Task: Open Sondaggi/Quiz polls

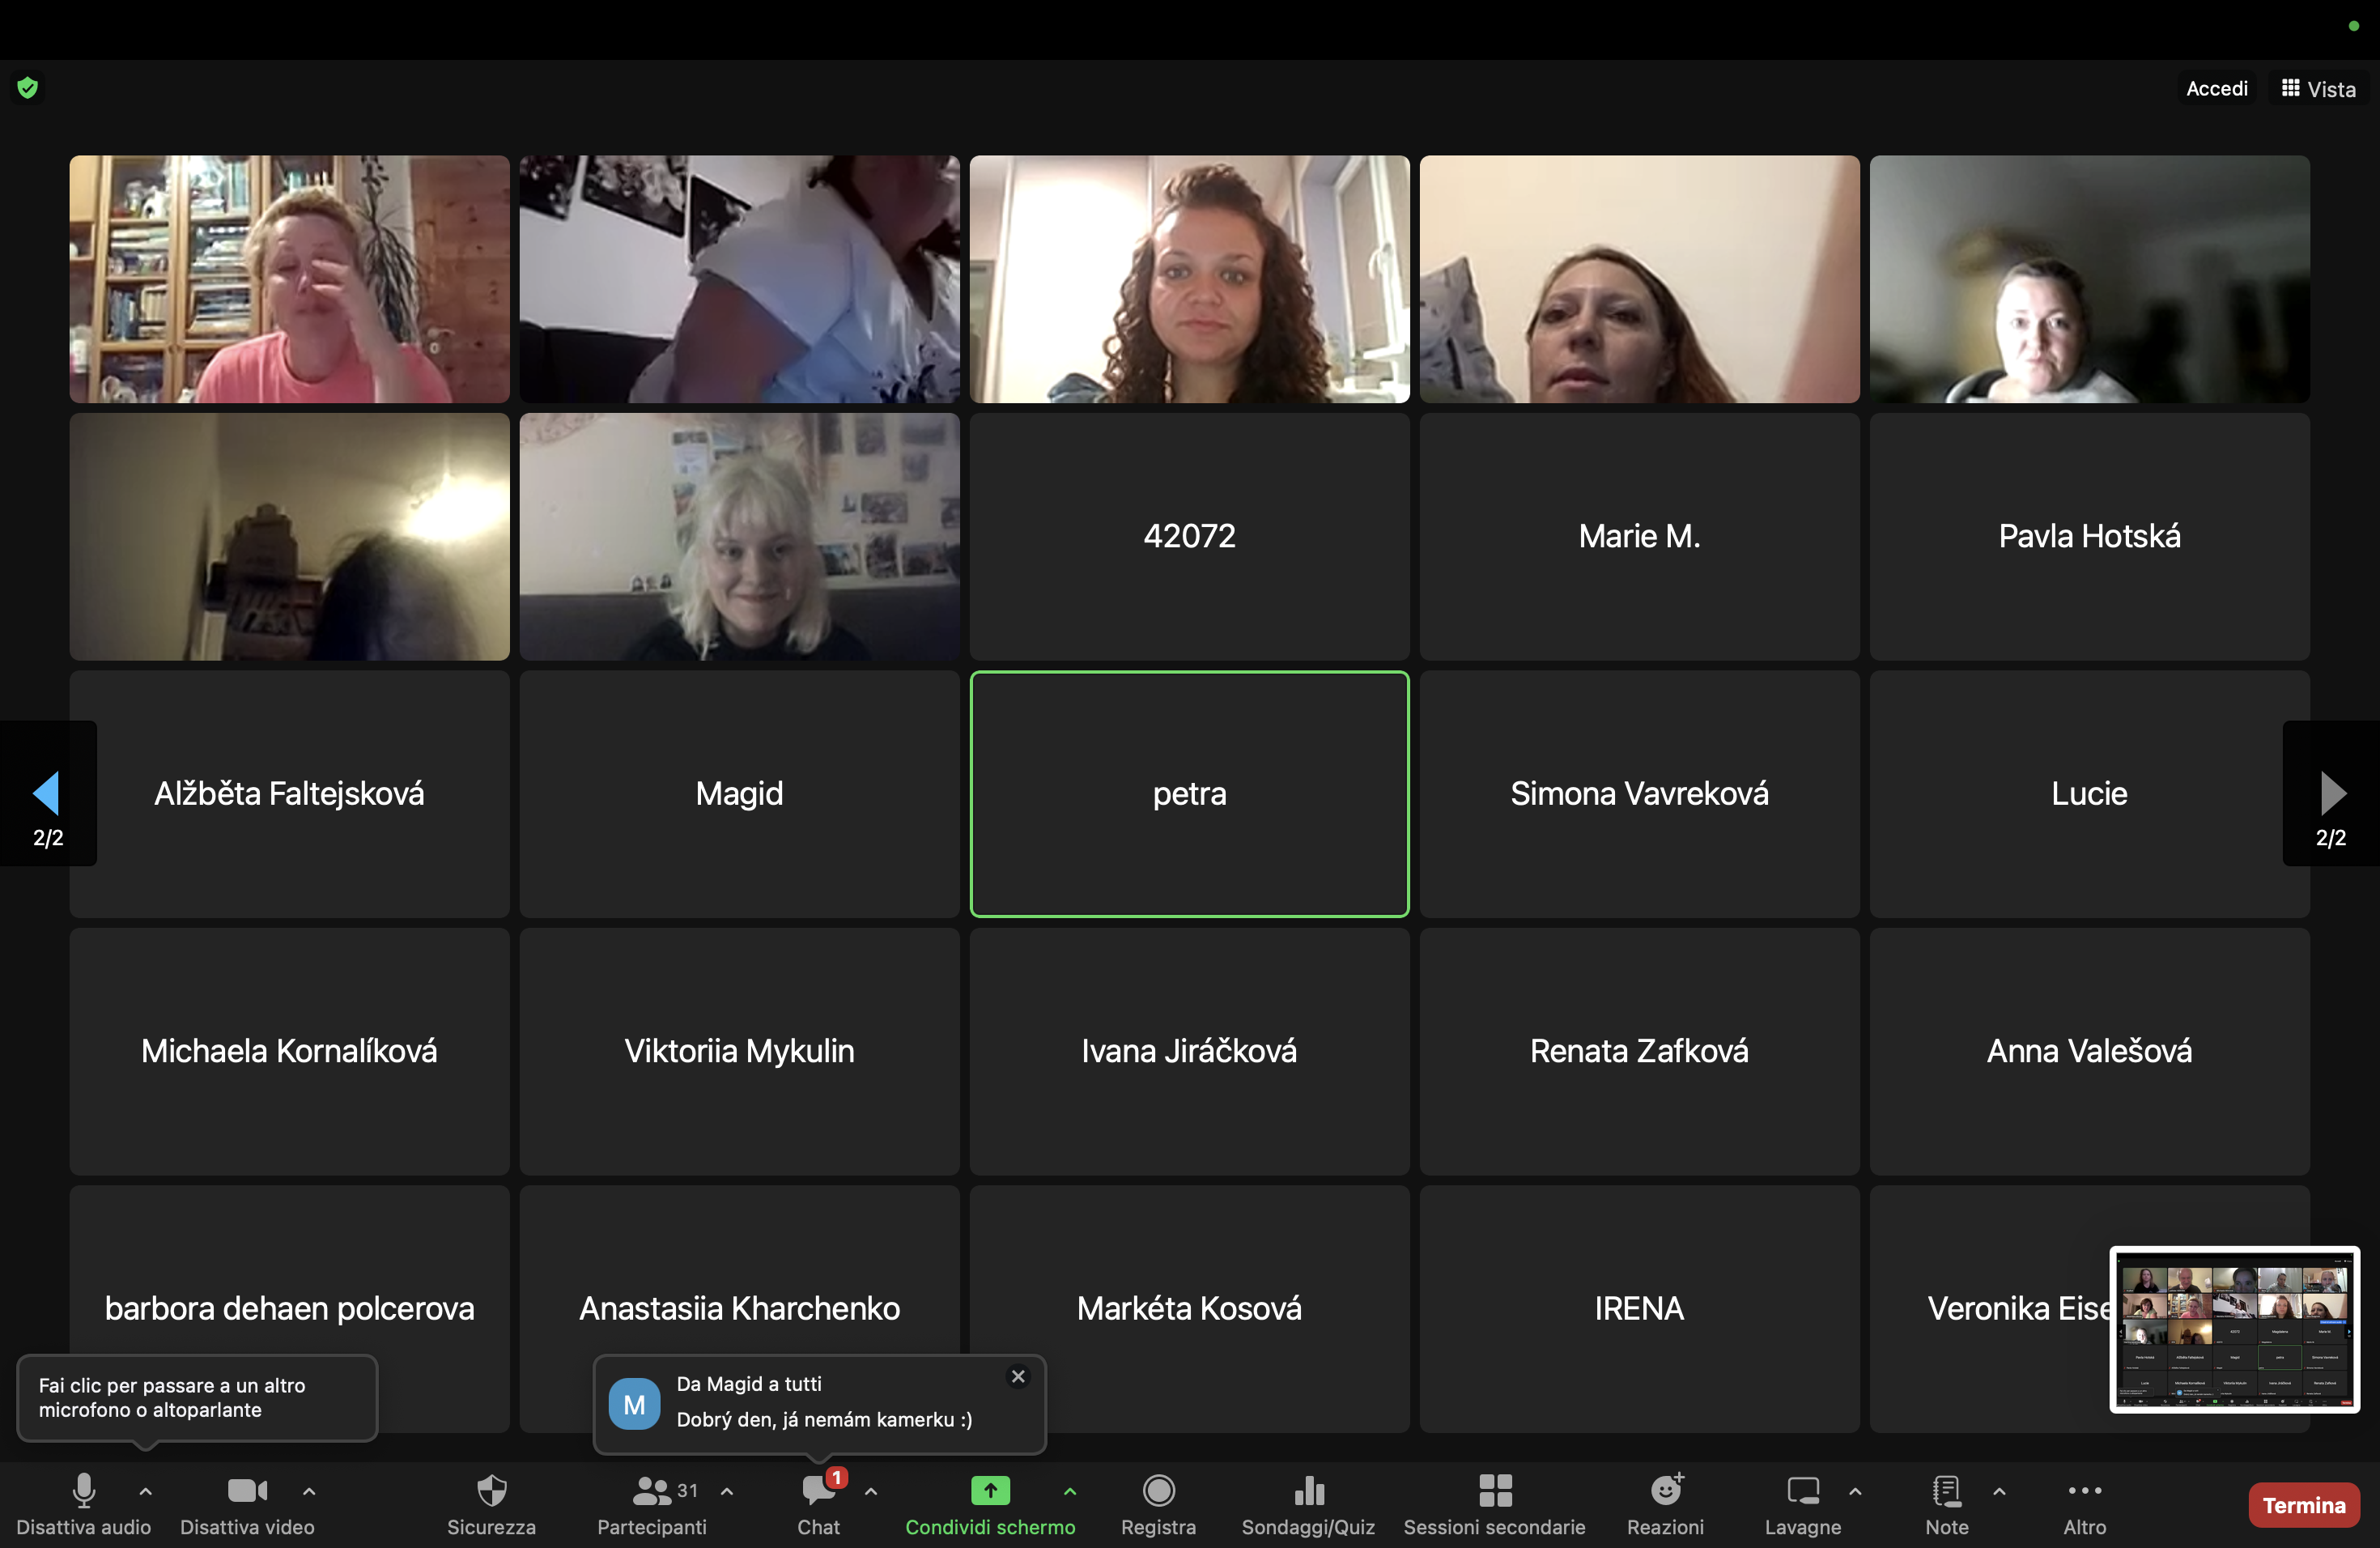Action: pyautogui.click(x=1308, y=1504)
